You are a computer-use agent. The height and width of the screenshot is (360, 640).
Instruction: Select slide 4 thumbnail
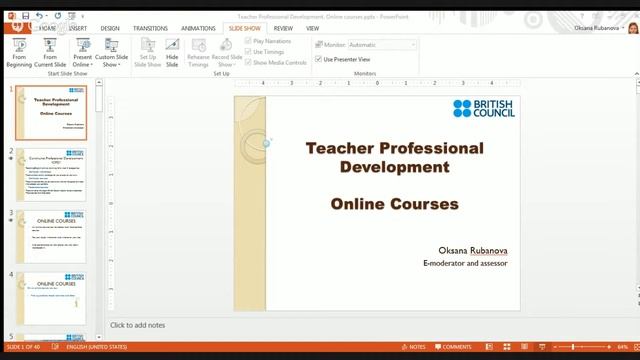tap(51, 299)
